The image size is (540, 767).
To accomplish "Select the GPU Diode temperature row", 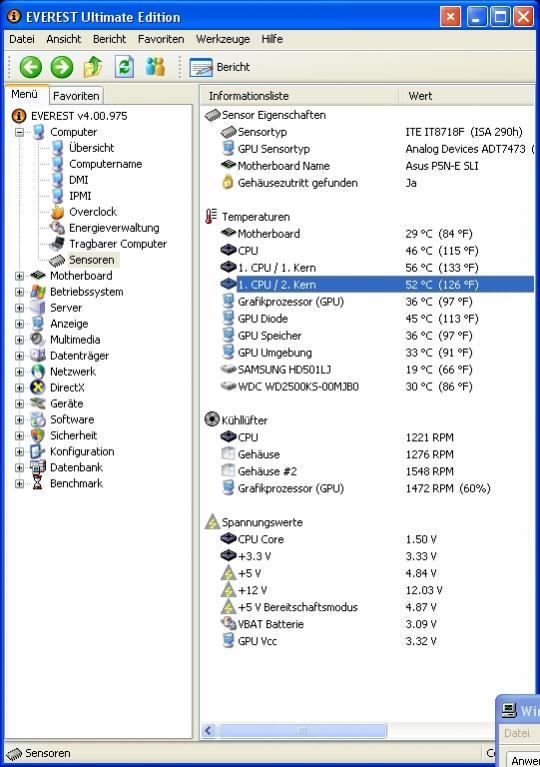I will click(x=377, y=319).
